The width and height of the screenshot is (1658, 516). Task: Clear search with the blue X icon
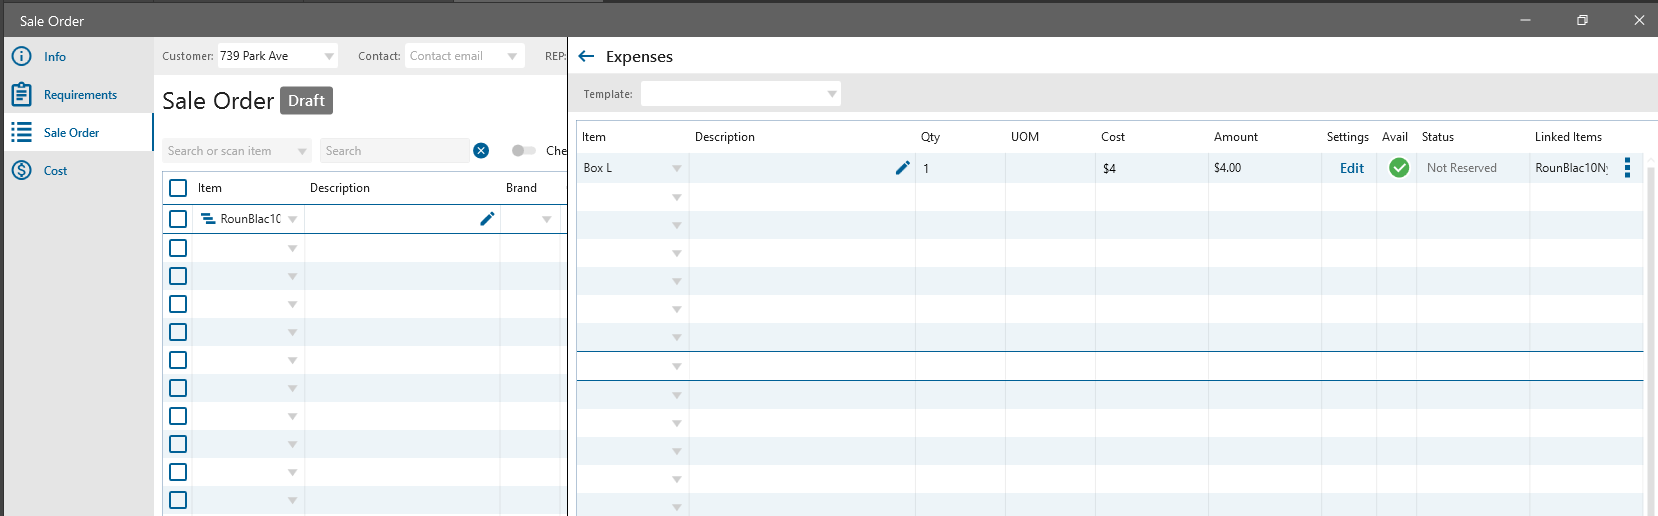coord(481,151)
